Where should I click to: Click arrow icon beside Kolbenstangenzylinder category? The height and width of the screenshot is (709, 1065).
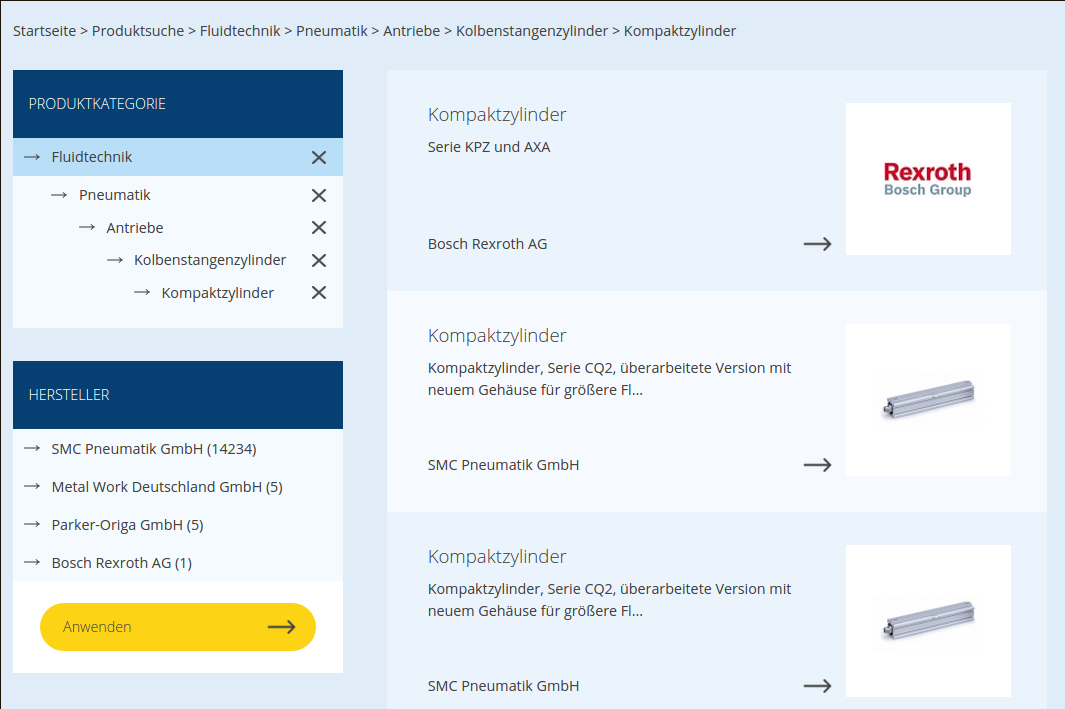tap(115, 259)
